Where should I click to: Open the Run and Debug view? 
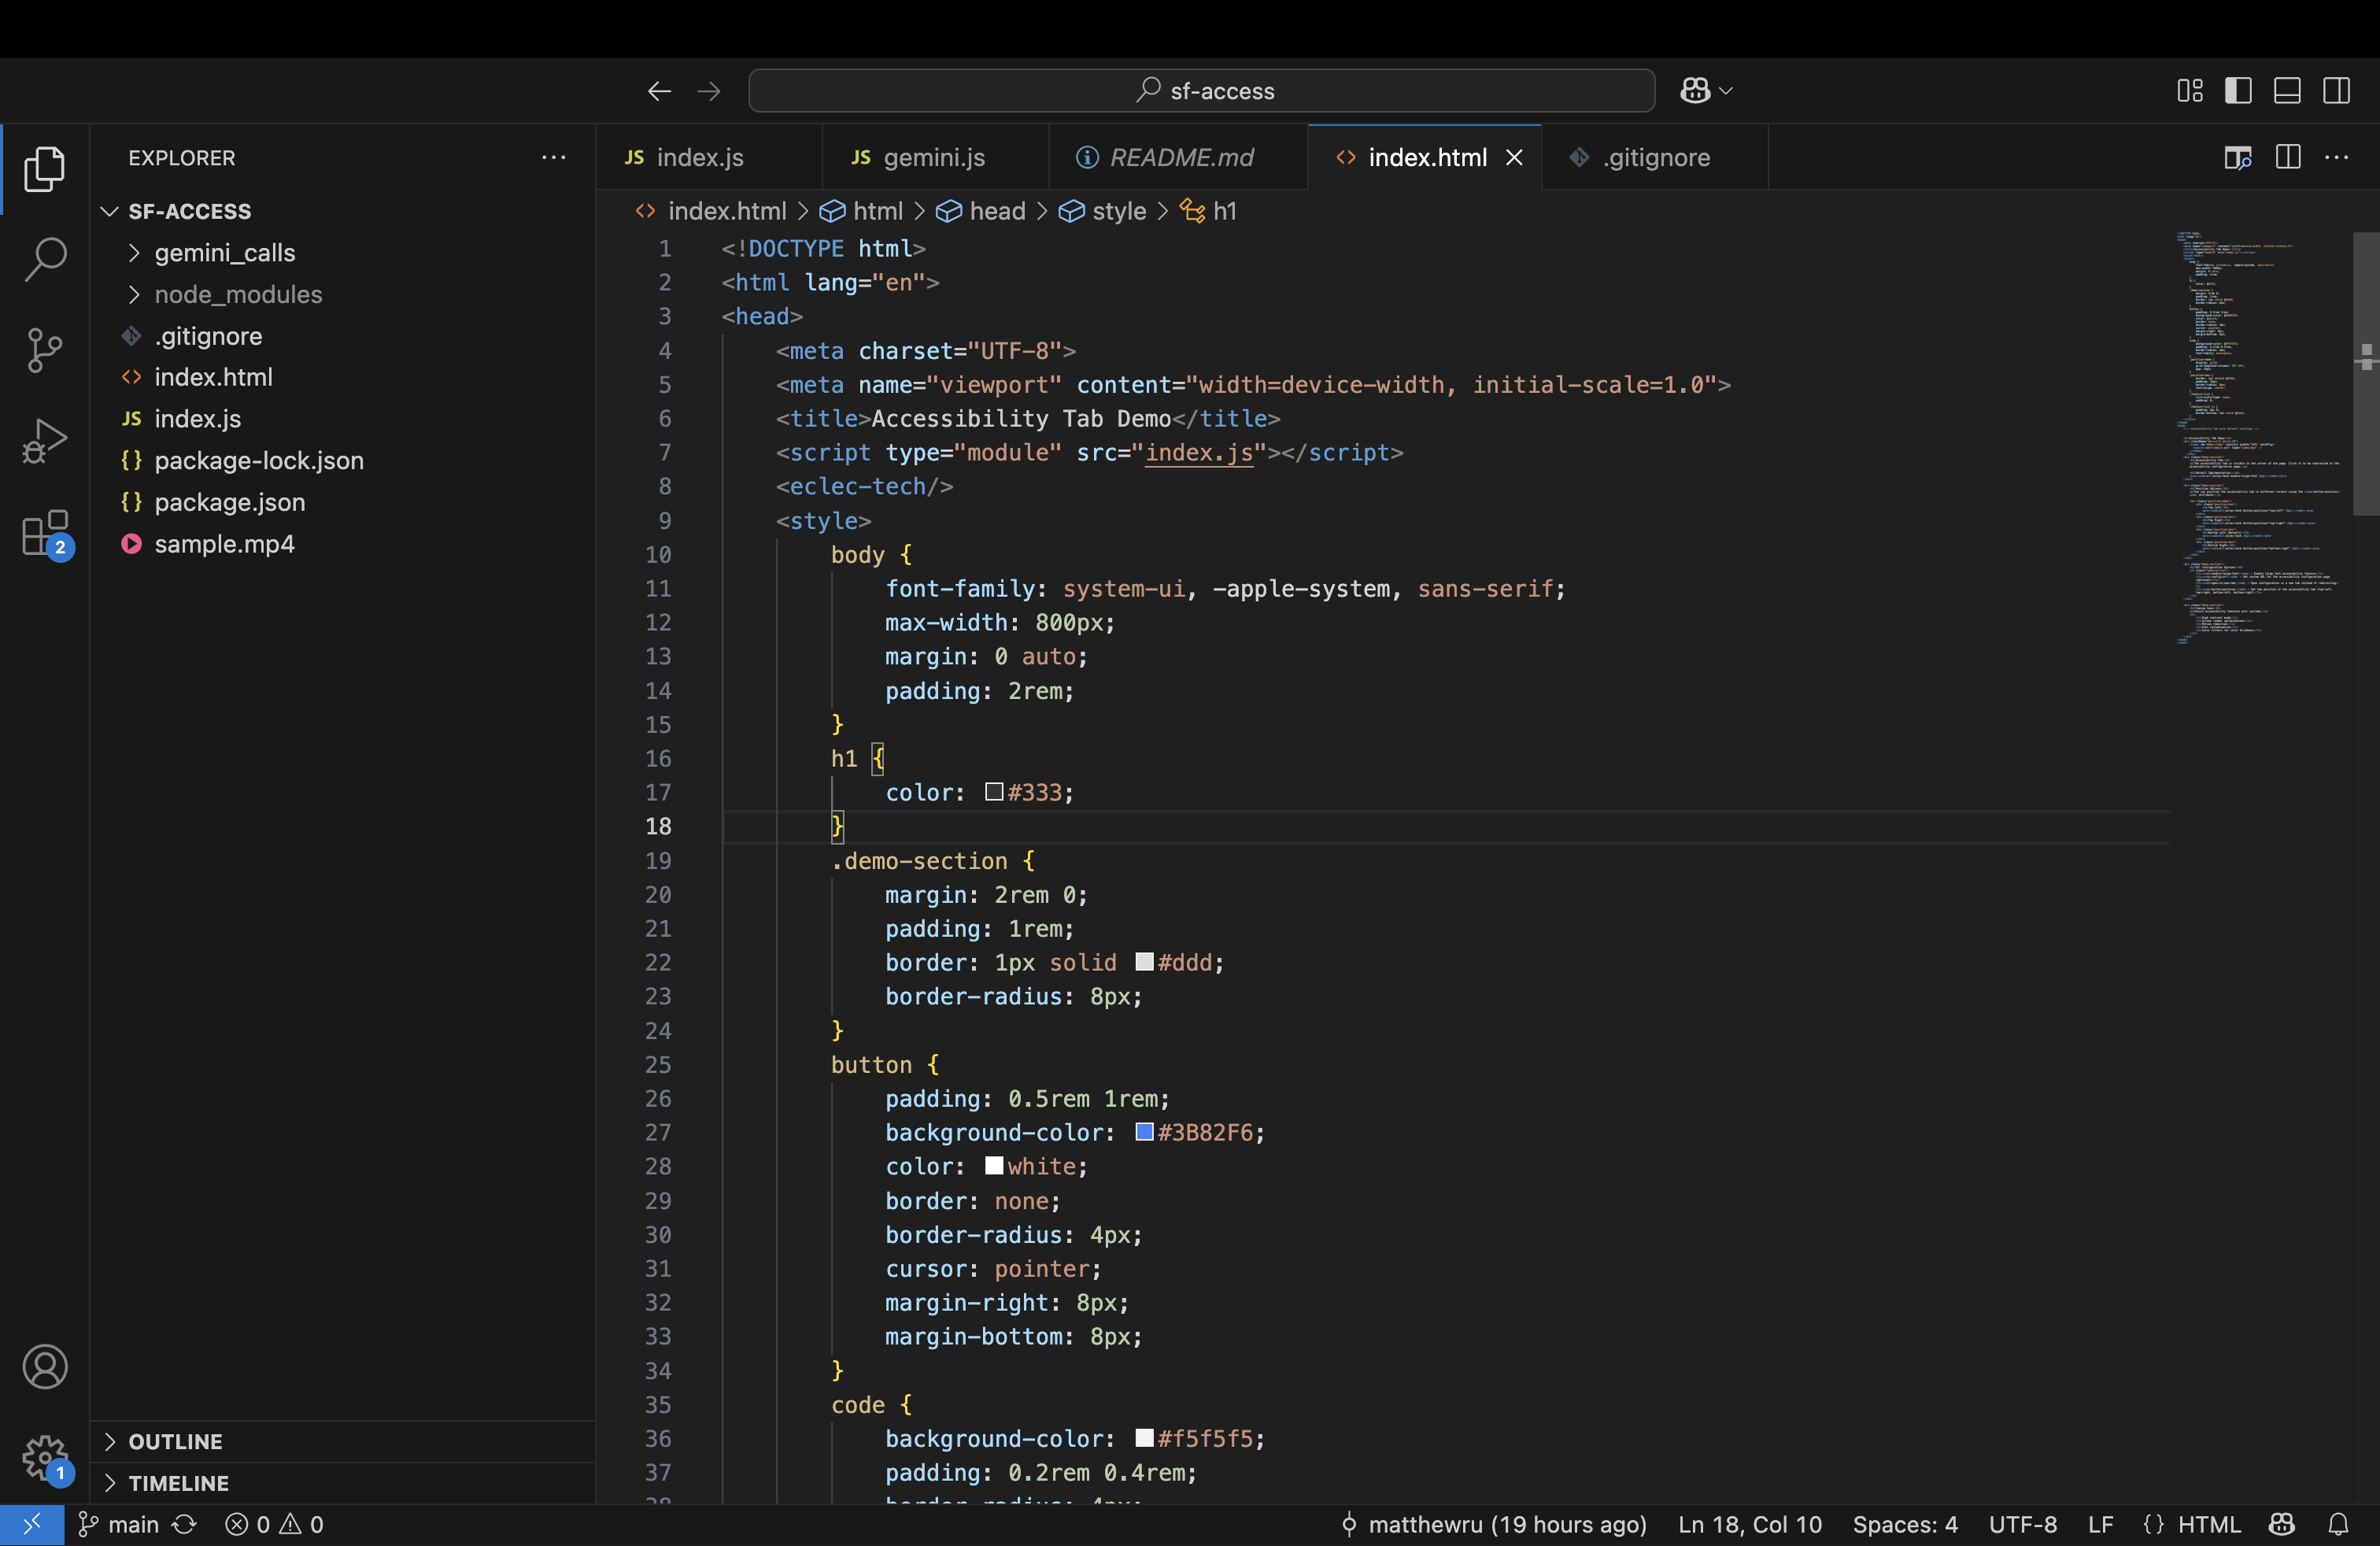(x=44, y=440)
